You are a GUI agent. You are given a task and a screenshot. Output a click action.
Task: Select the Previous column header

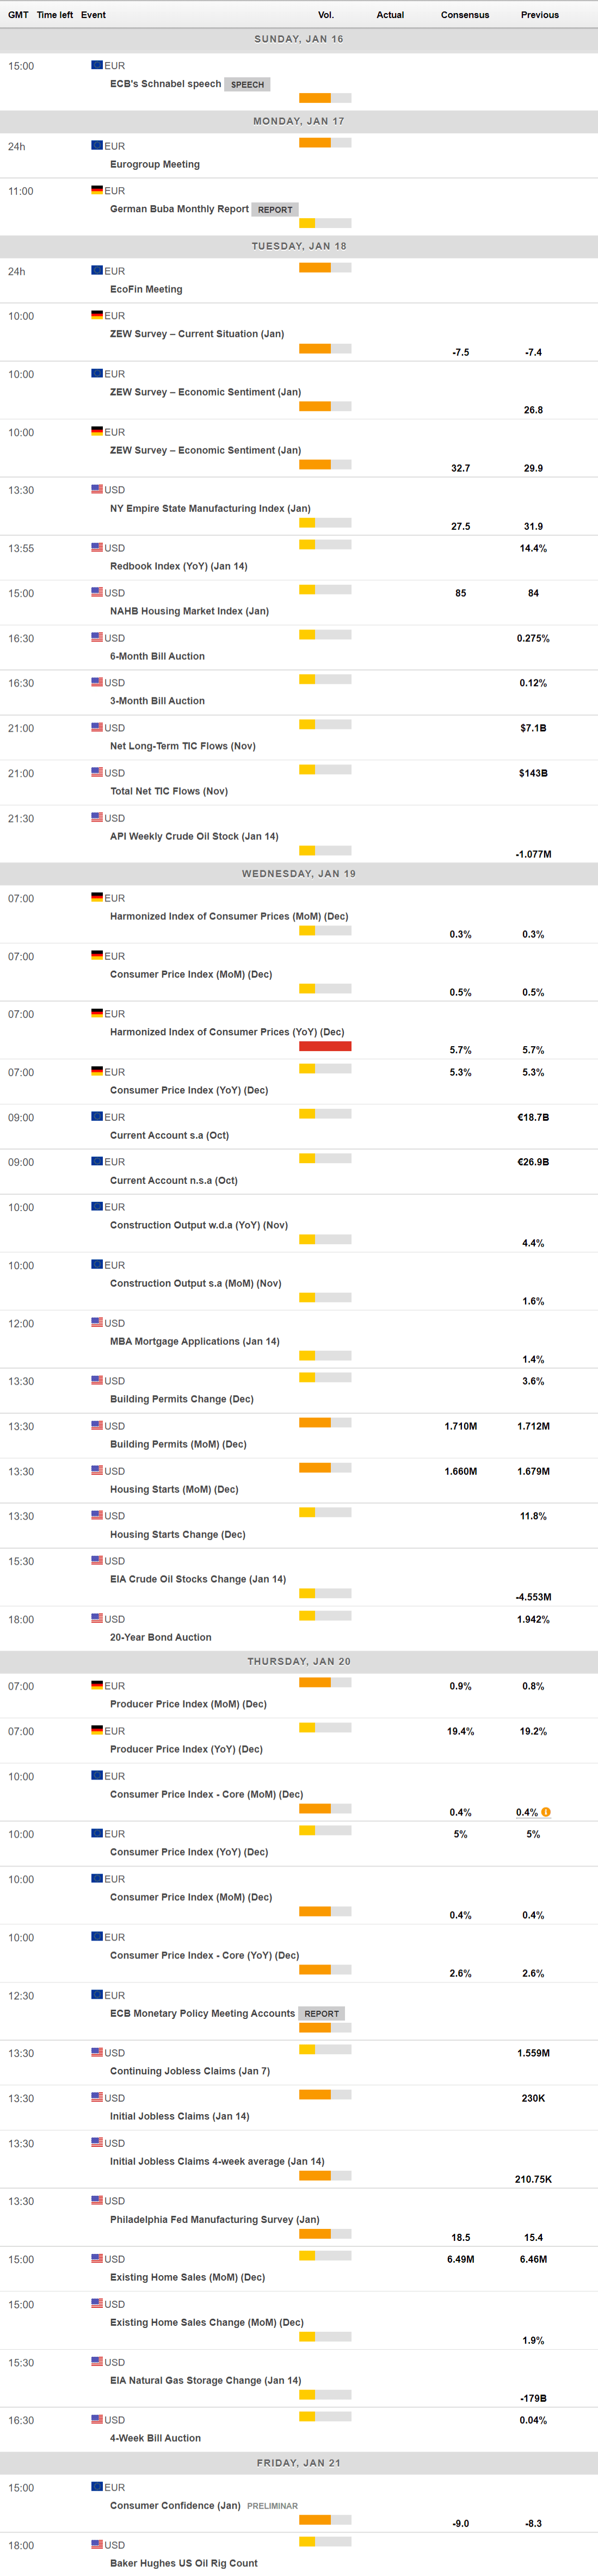(540, 15)
